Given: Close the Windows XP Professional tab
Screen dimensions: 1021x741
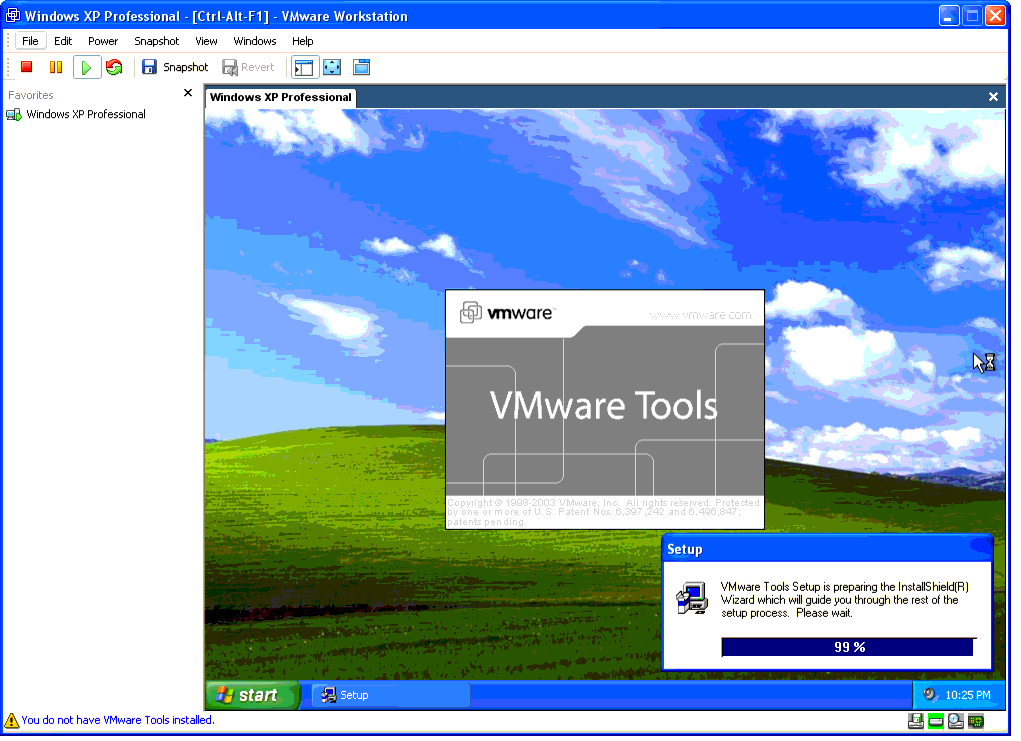Looking at the screenshot, I should click(993, 97).
